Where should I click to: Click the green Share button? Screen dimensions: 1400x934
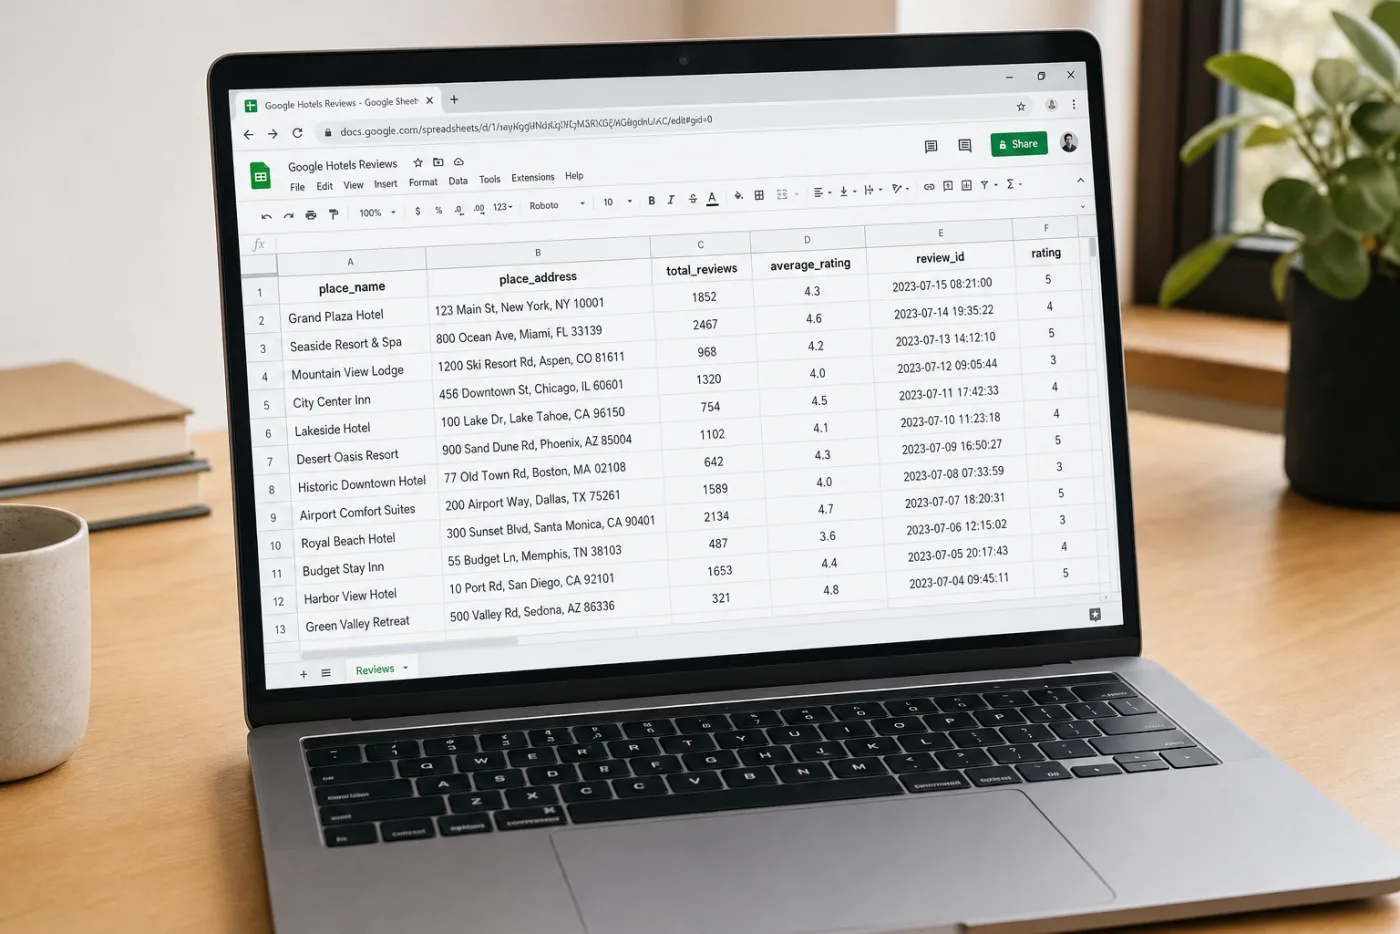click(x=1019, y=144)
